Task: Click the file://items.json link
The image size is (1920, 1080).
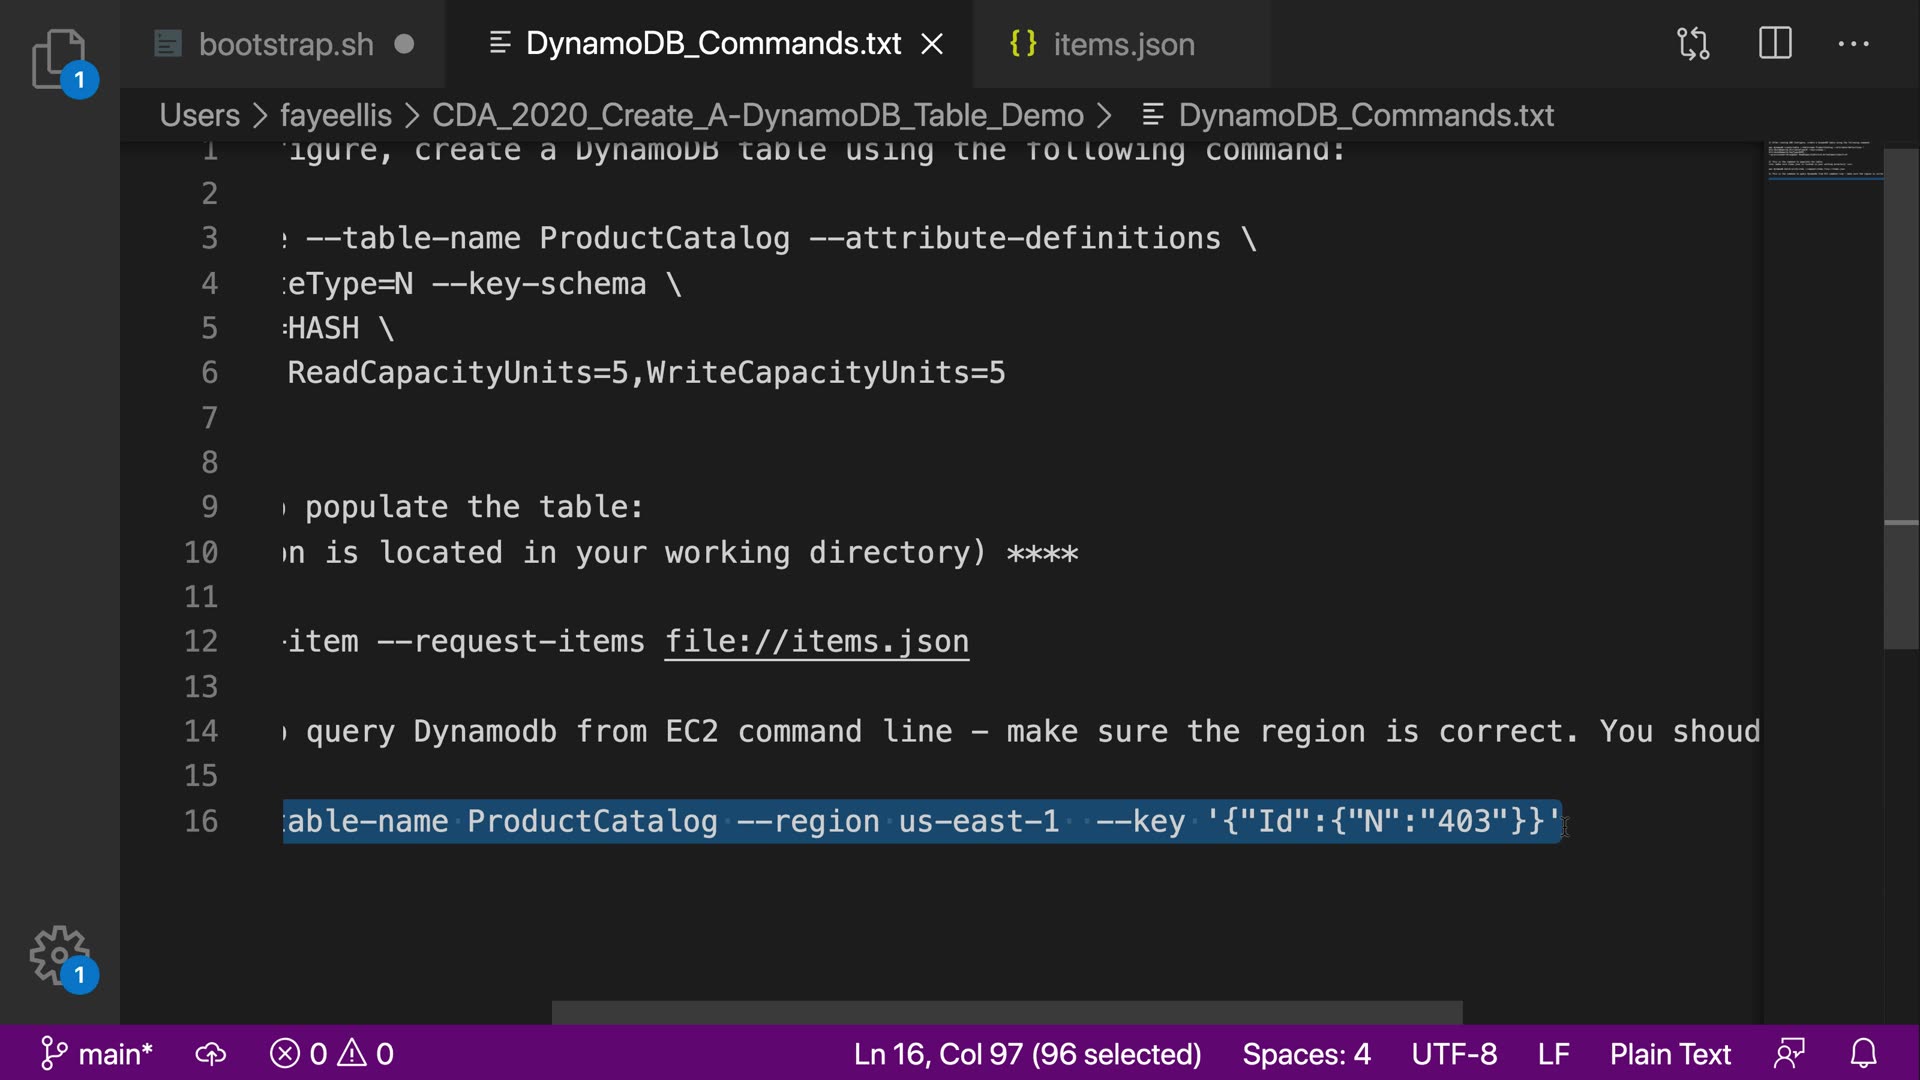Action: point(816,641)
